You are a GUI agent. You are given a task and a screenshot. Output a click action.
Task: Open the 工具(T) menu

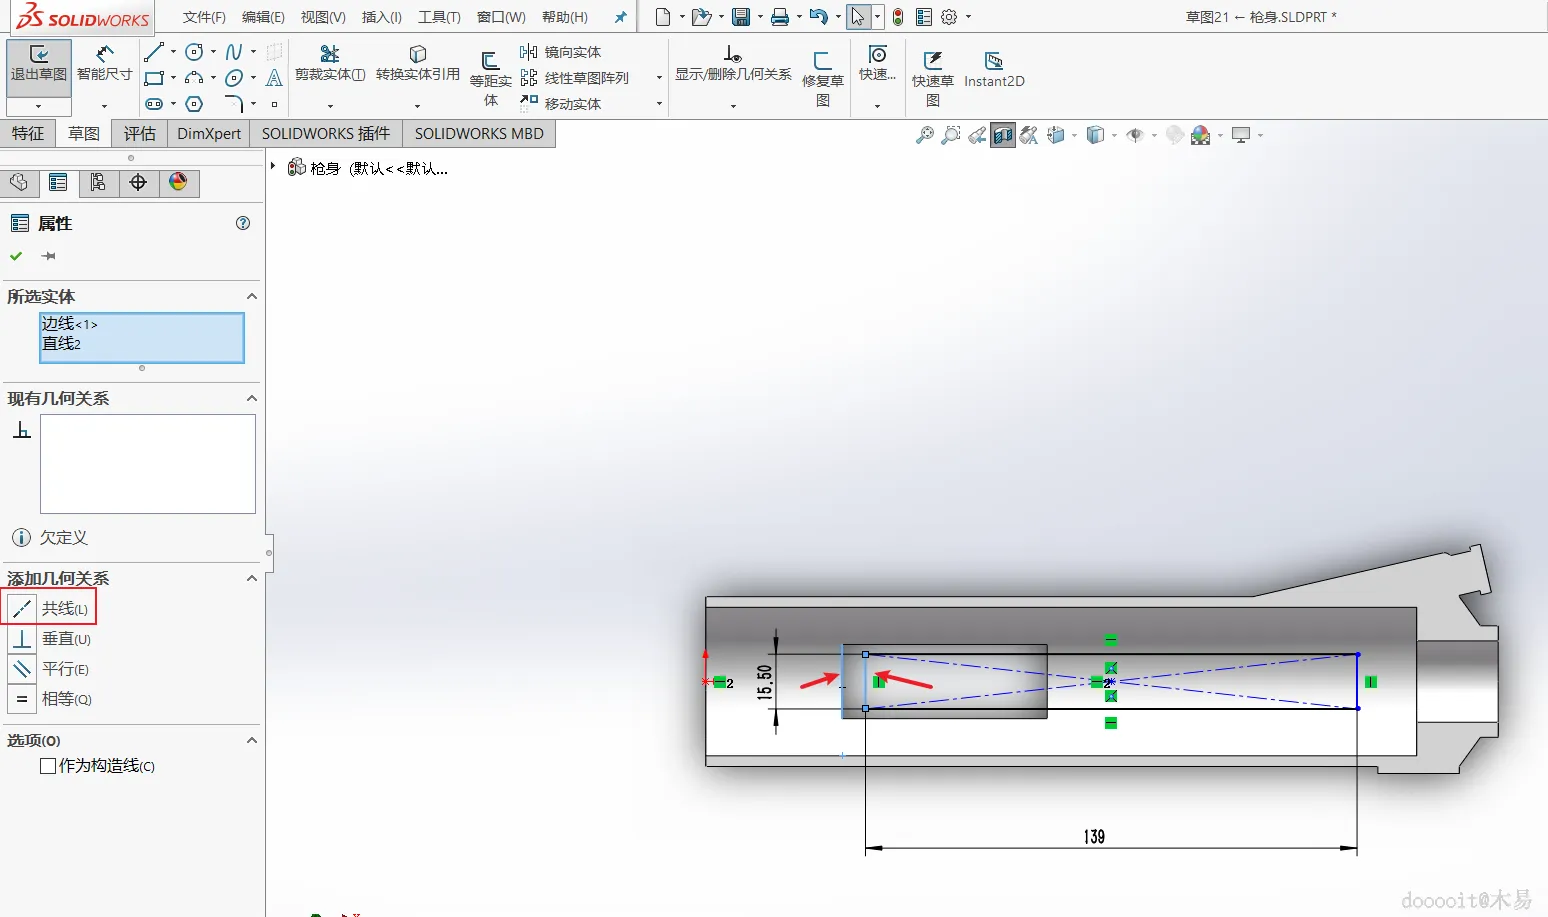click(x=439, y=17)
